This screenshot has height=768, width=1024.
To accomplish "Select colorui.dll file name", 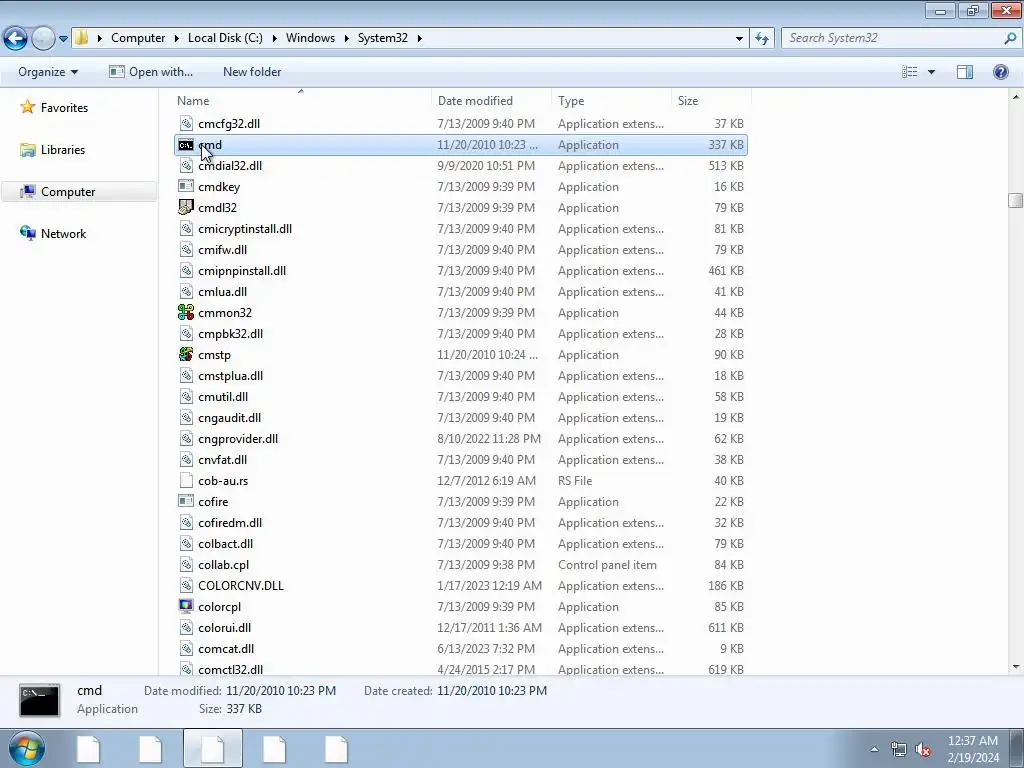I will coord(224,628).
